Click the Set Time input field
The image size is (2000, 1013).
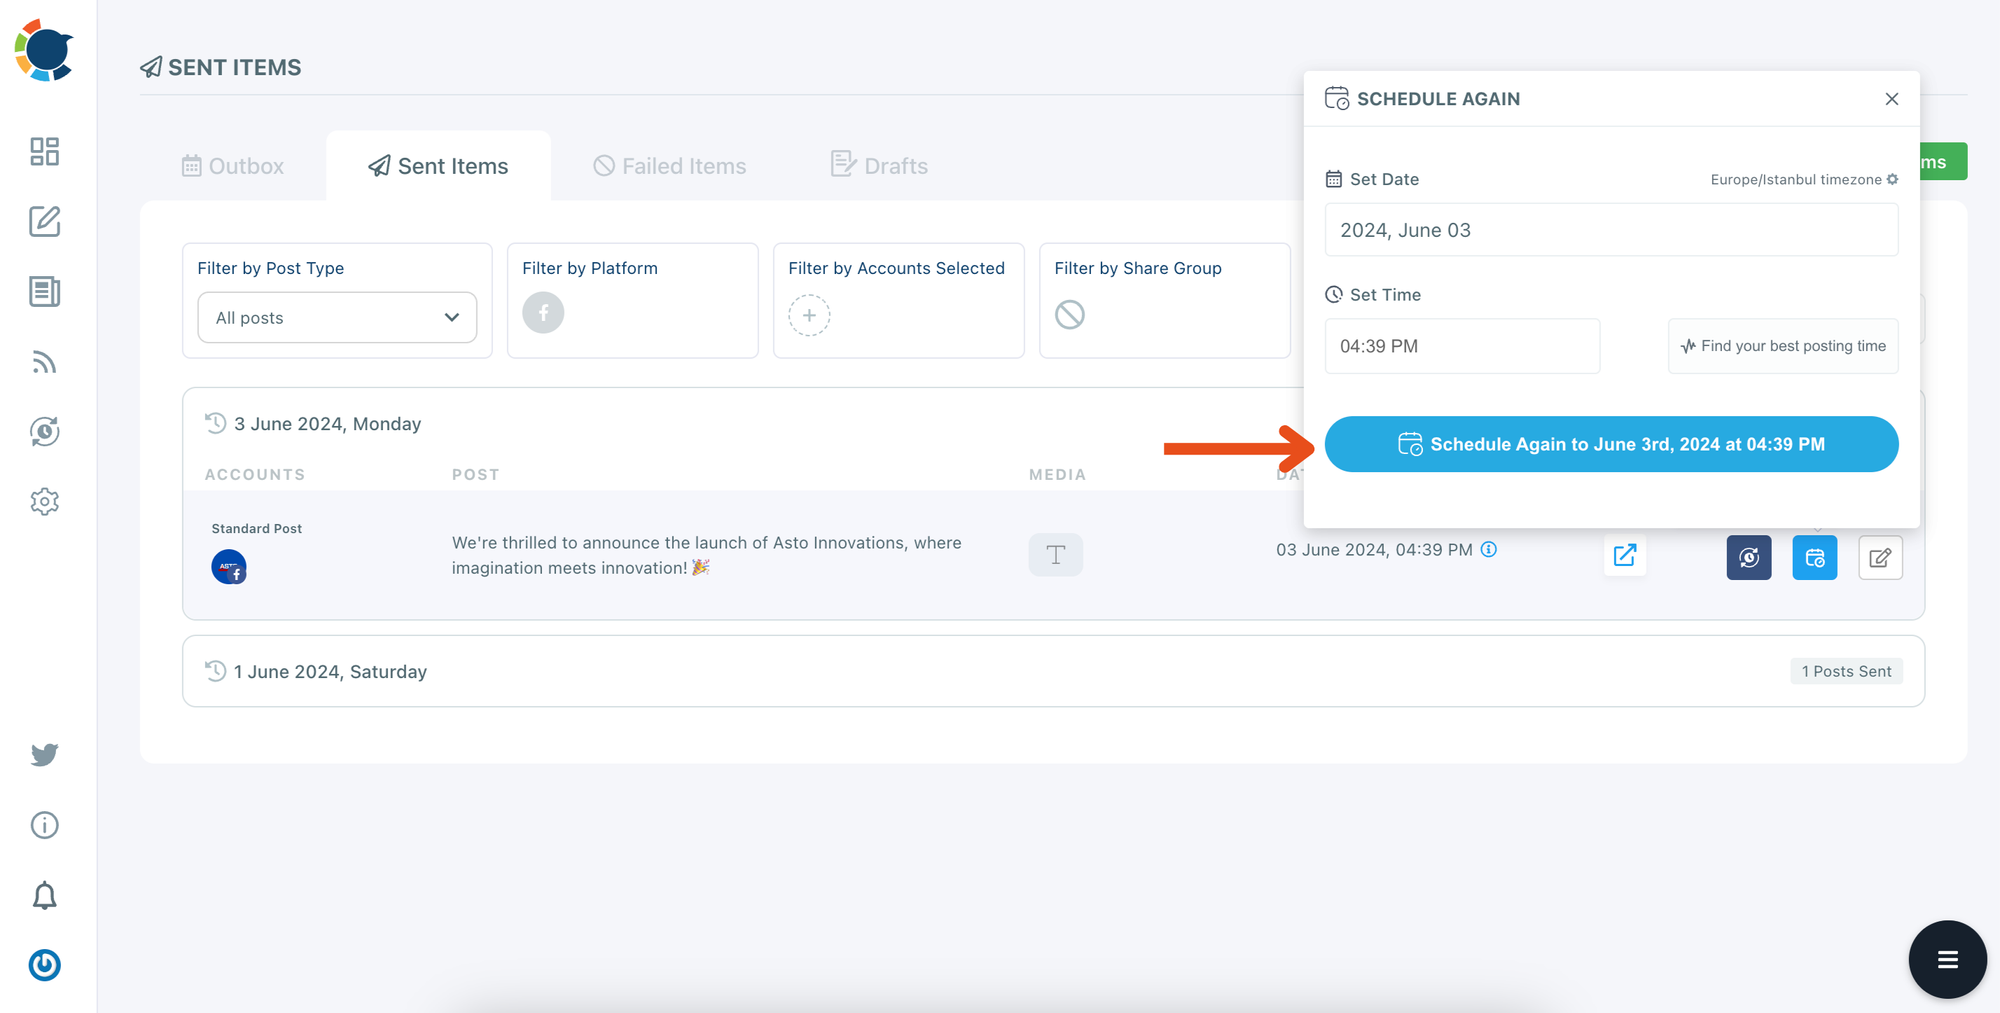point(1462,346)
